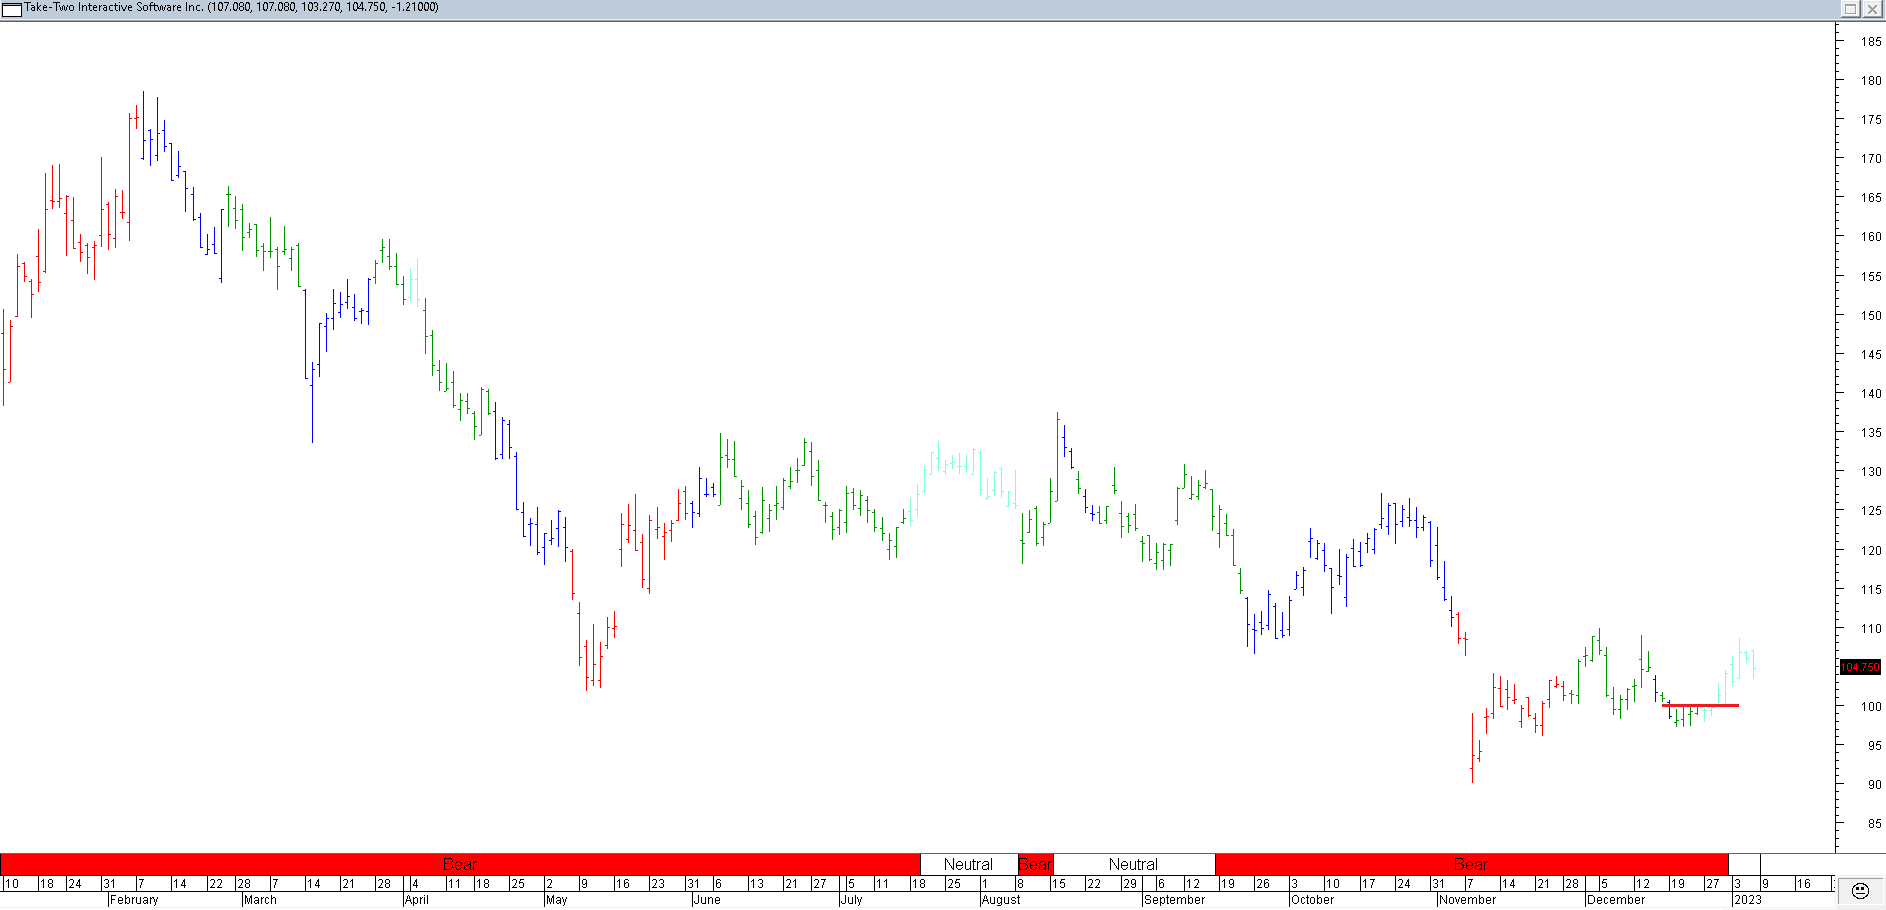Click the 85 price axis label
The width and height of the screenshot is (1886, 910).
pos(1875,824)
